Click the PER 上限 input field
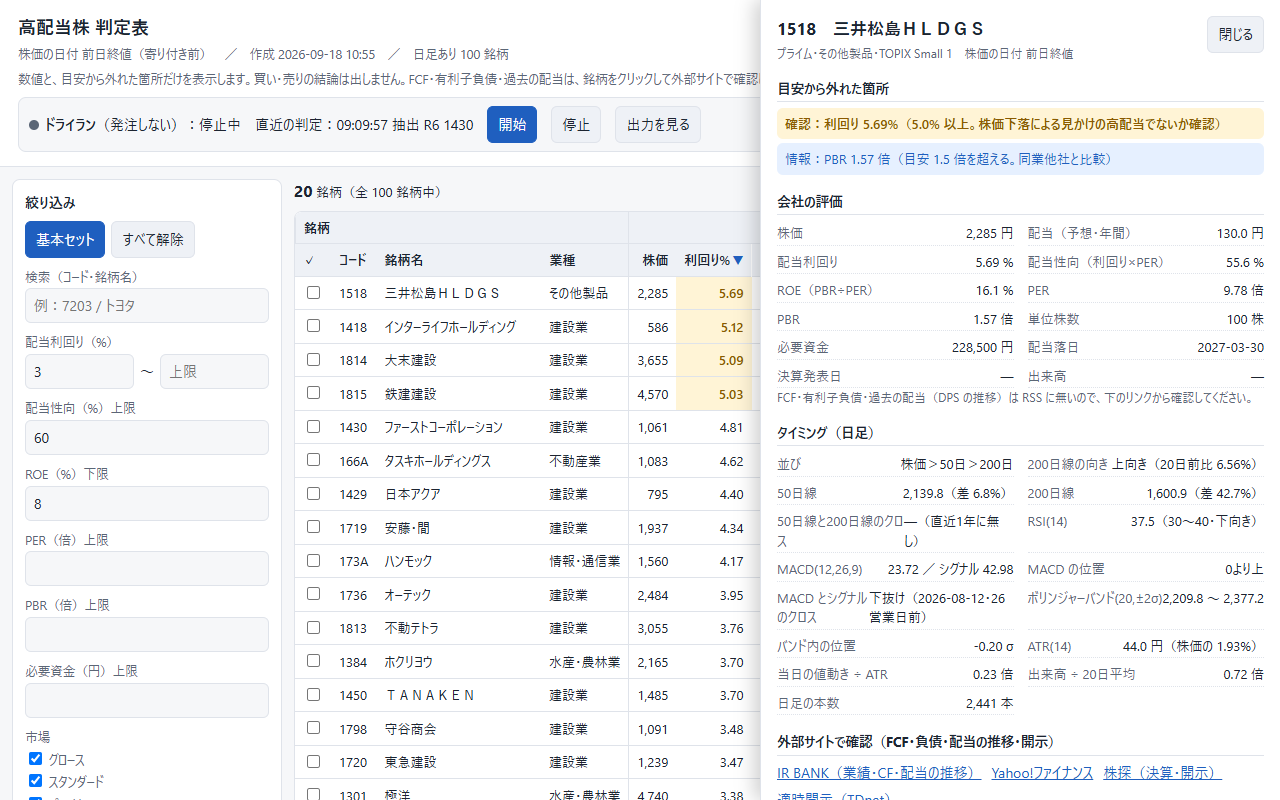1280x800 pixels. point(147,569)
